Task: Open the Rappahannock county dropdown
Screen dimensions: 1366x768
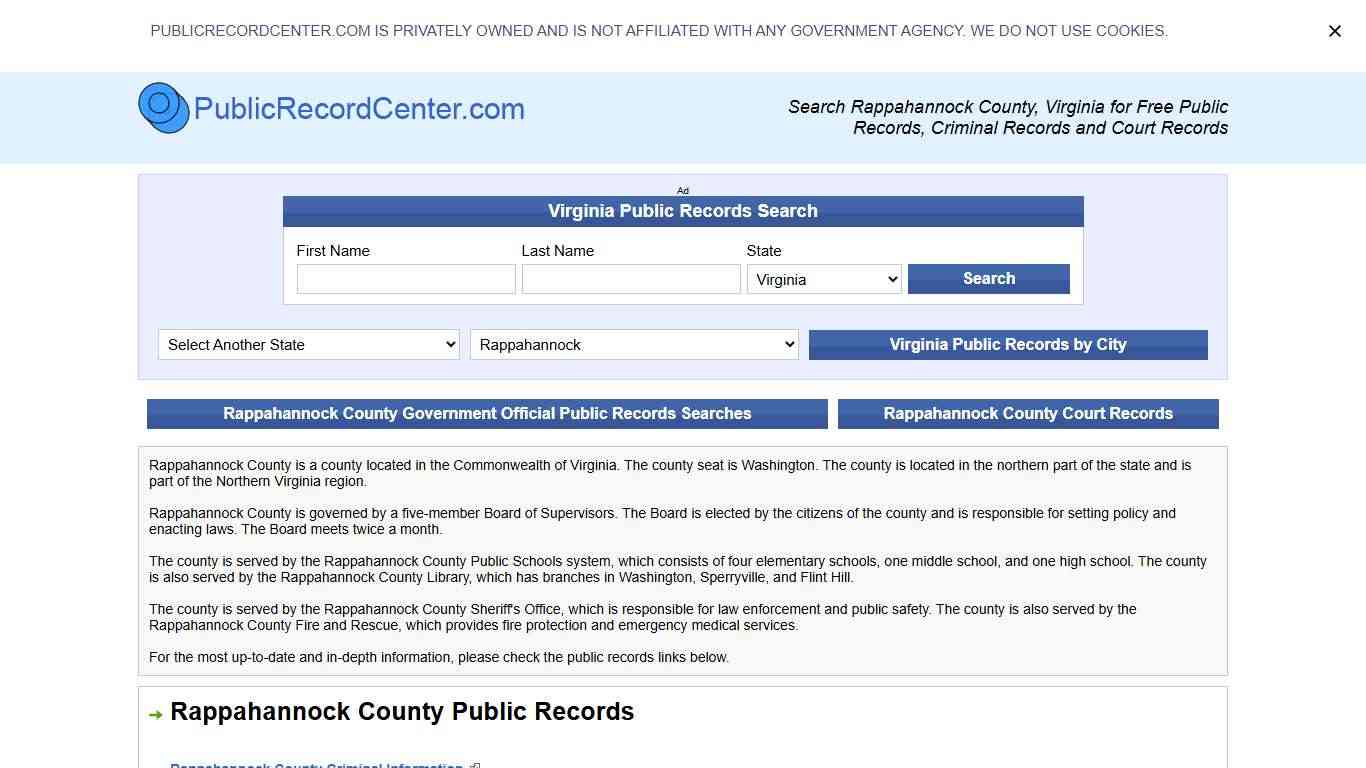Action: coord(634,344)
